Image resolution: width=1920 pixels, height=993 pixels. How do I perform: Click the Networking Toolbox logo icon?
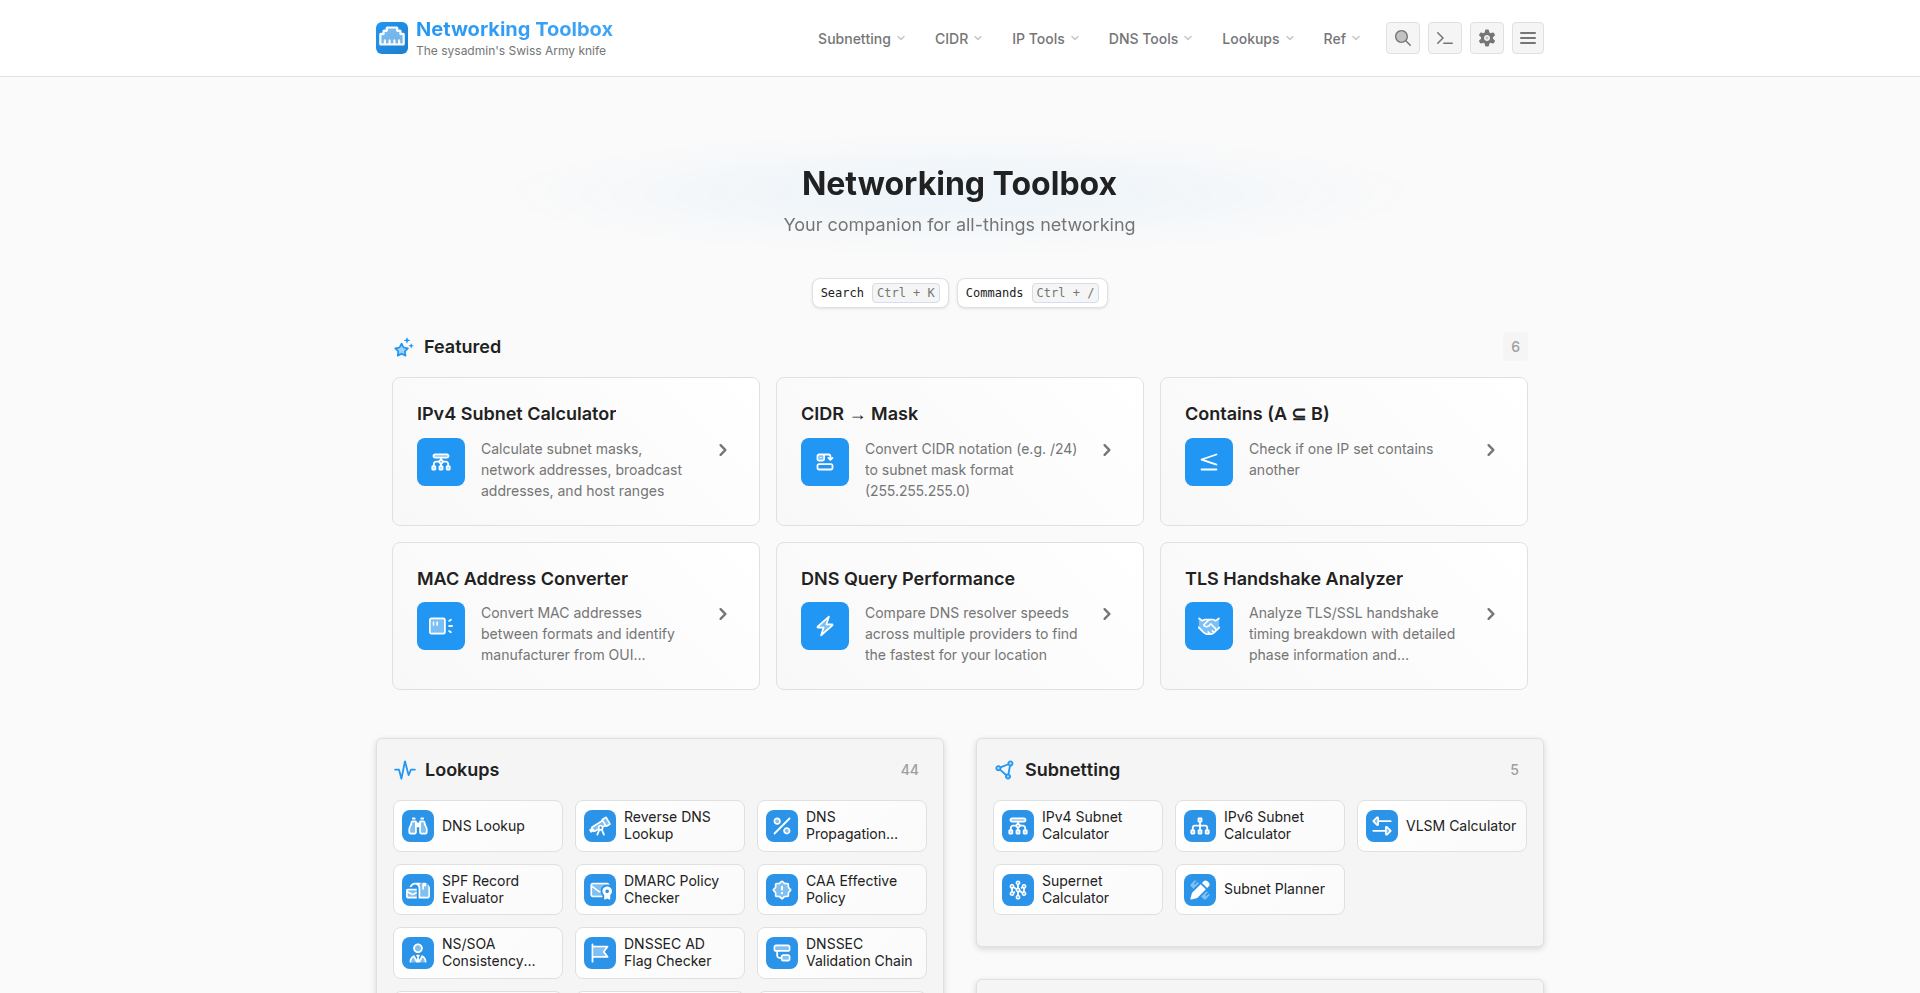pyautogui.click(x=392, y=38)
